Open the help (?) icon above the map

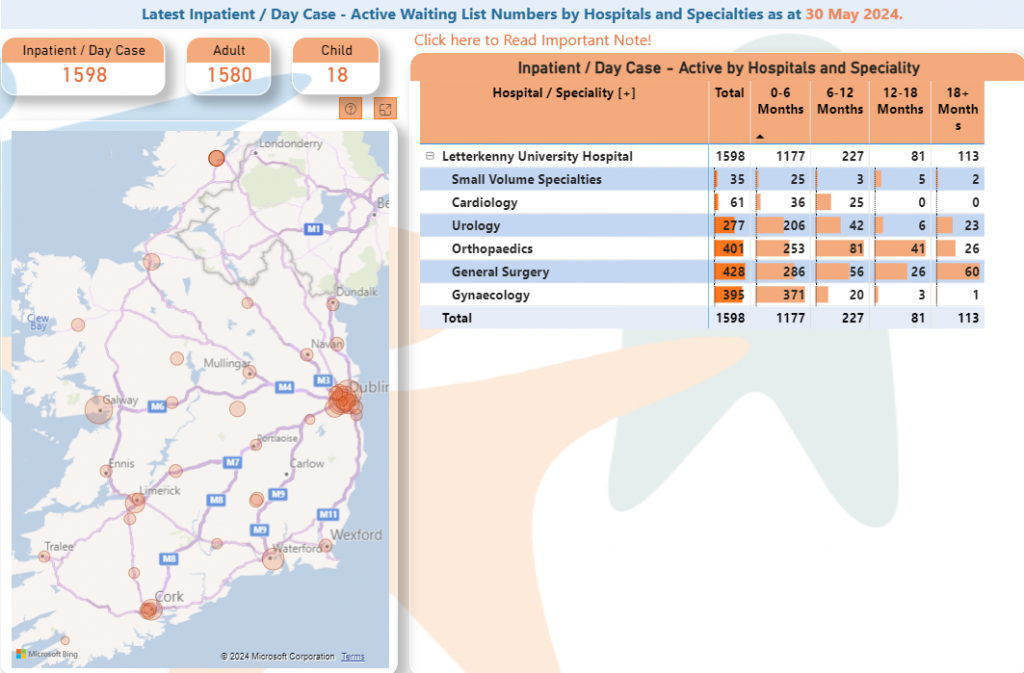pos(350,108)
